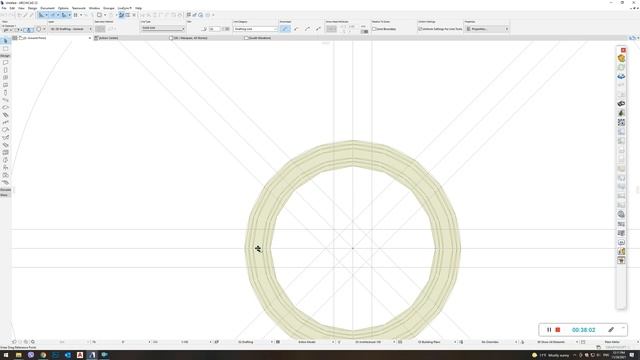Toggle the Cover Boundary checkbox

pyautogui.click(x=374, y=29)
